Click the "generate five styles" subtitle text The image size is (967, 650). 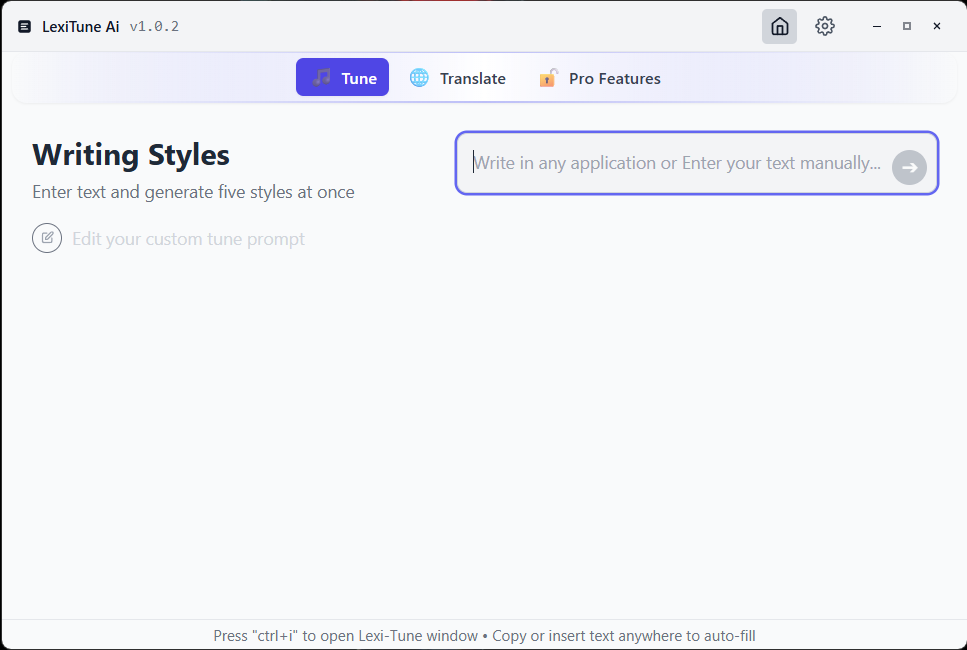[193, 192]
